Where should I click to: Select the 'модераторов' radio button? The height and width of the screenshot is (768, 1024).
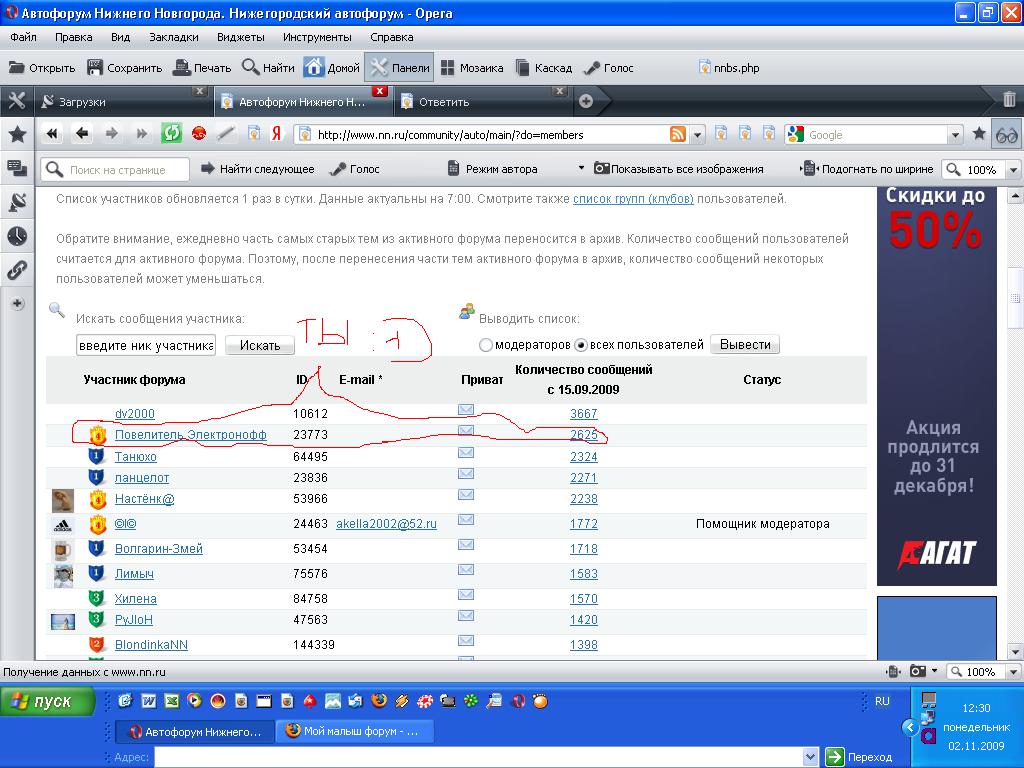(x=486, y=345)
